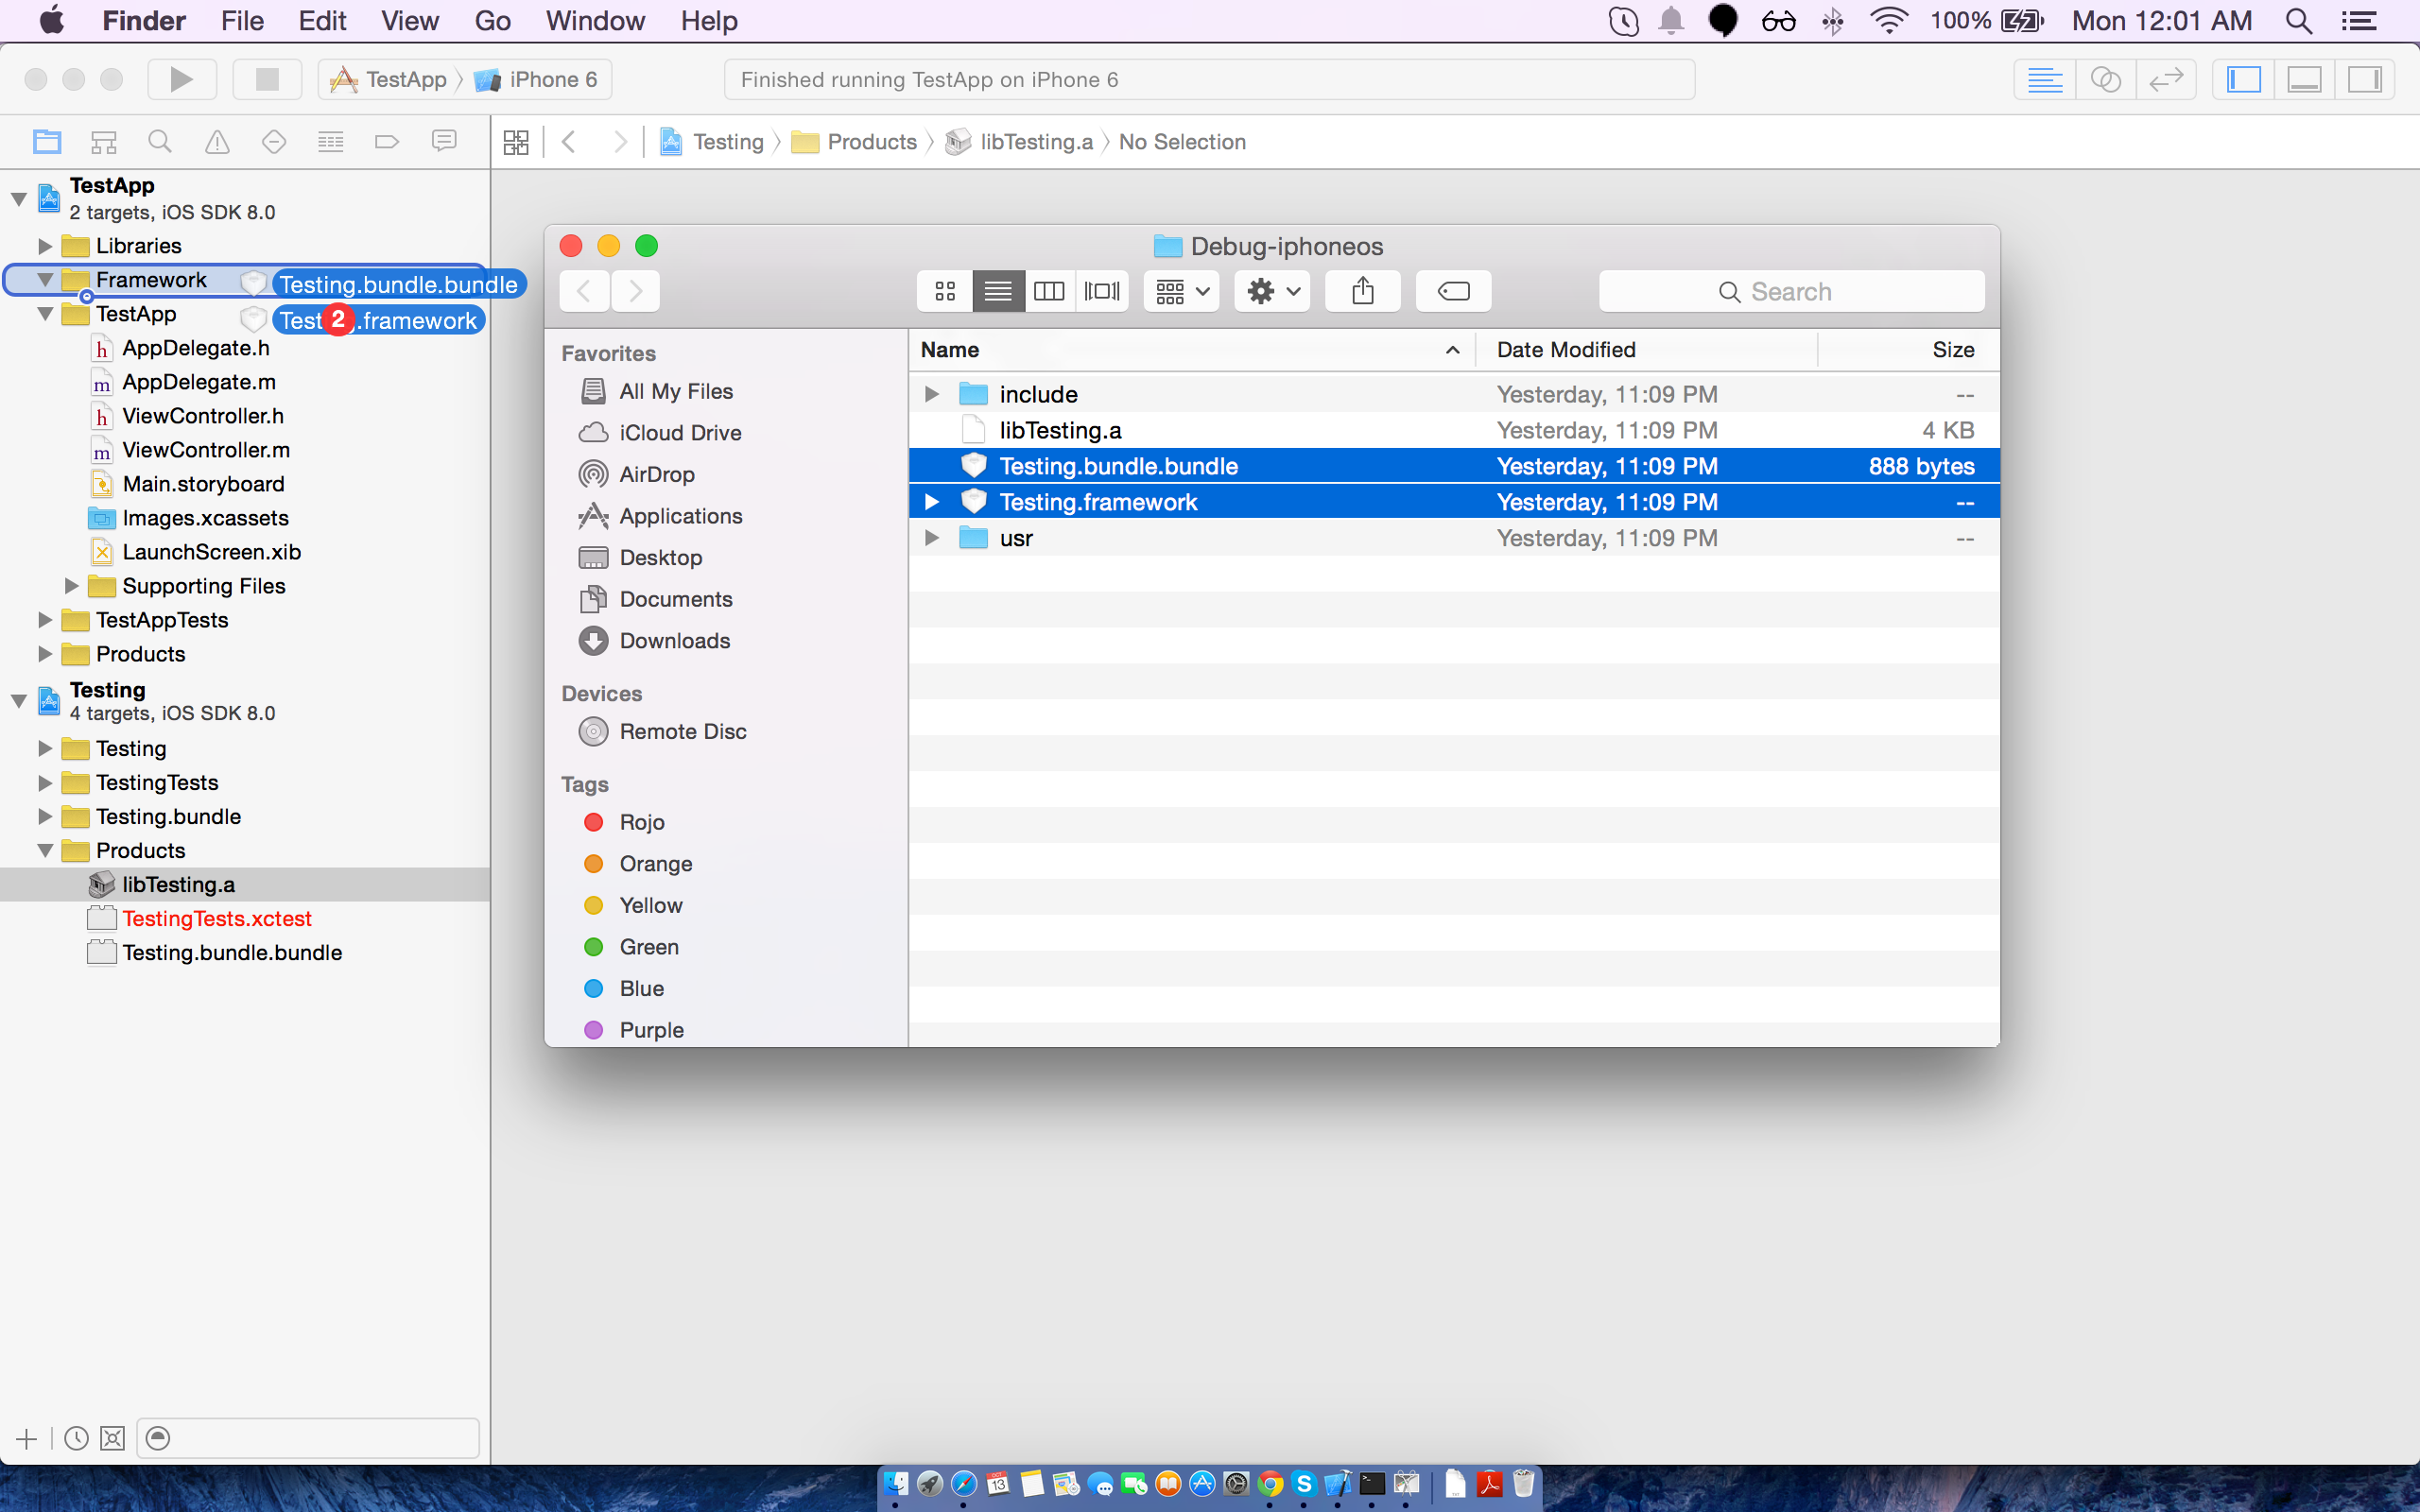Switch Finder to icon view
The width and height of the screenshot is (2420, 1512).
945,291
